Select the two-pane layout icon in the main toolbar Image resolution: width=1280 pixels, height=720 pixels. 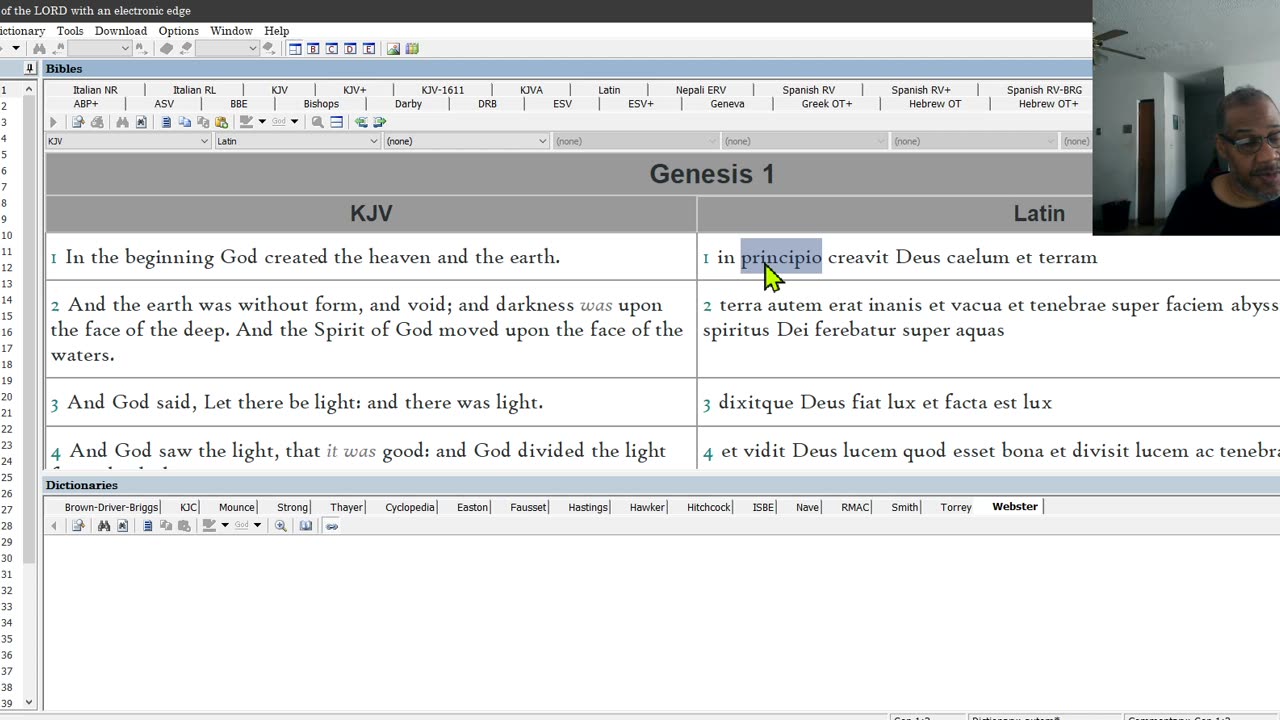295,48
